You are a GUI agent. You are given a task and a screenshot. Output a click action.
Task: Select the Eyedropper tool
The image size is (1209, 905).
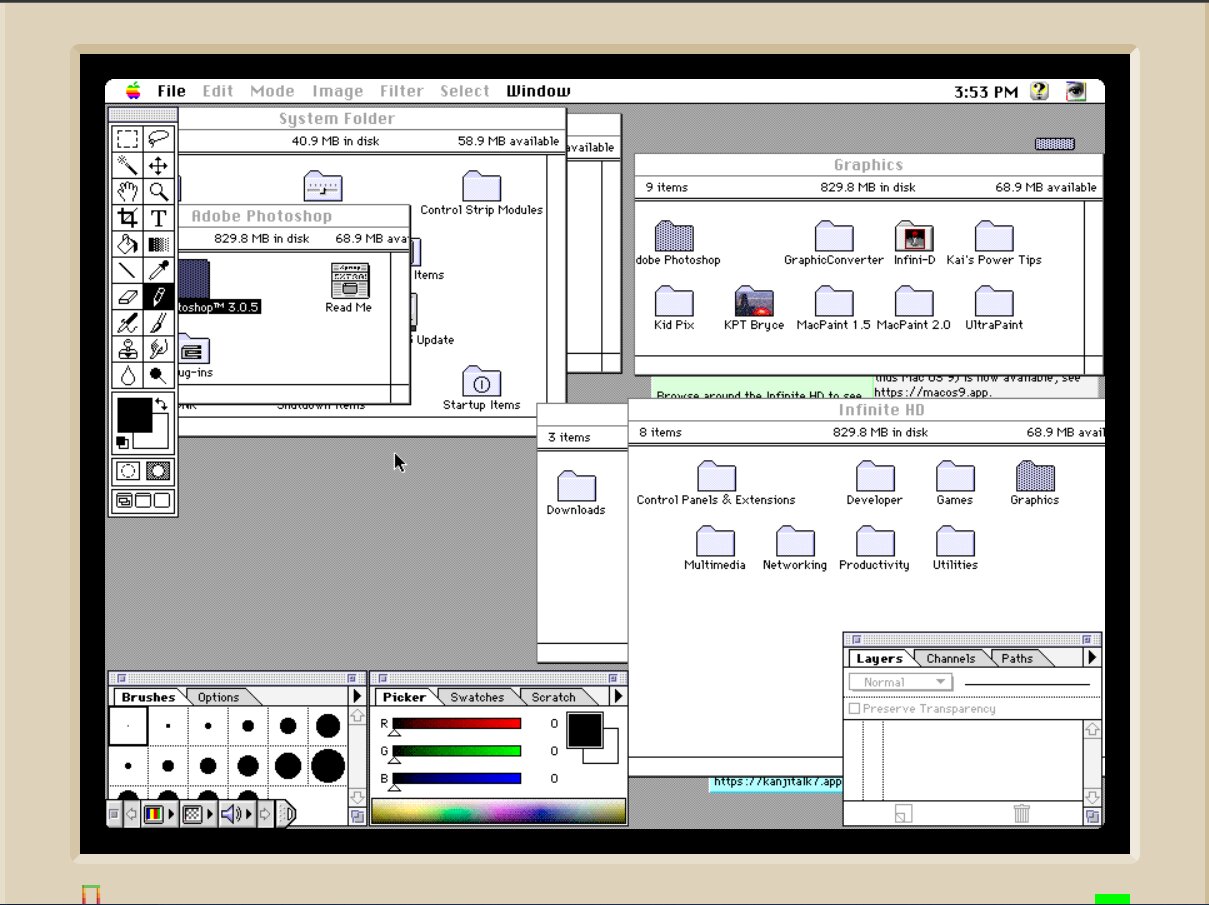click(158, 269)
